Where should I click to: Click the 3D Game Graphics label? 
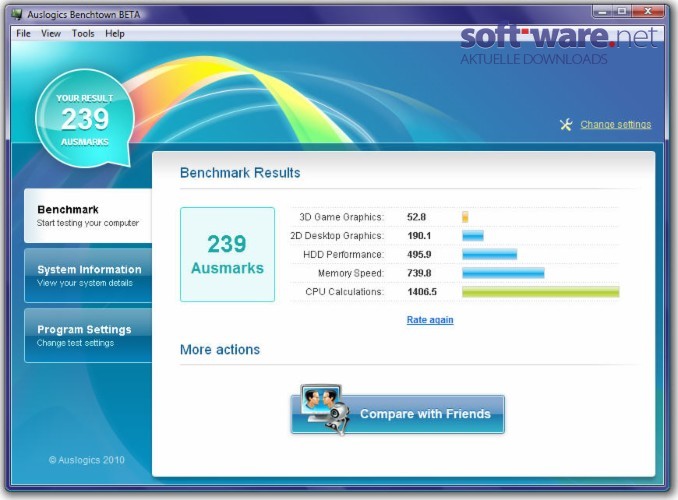(342, 217)
